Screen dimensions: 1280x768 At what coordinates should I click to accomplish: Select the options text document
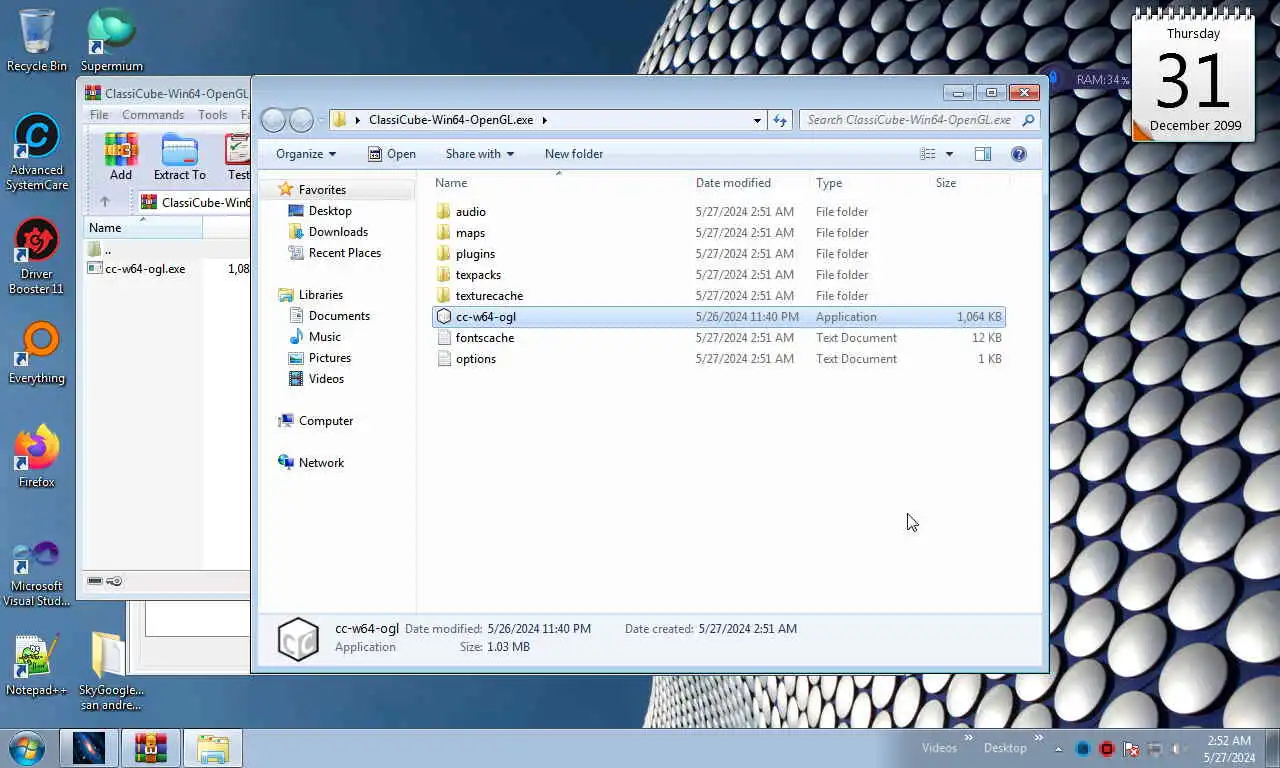click(718, 359)
